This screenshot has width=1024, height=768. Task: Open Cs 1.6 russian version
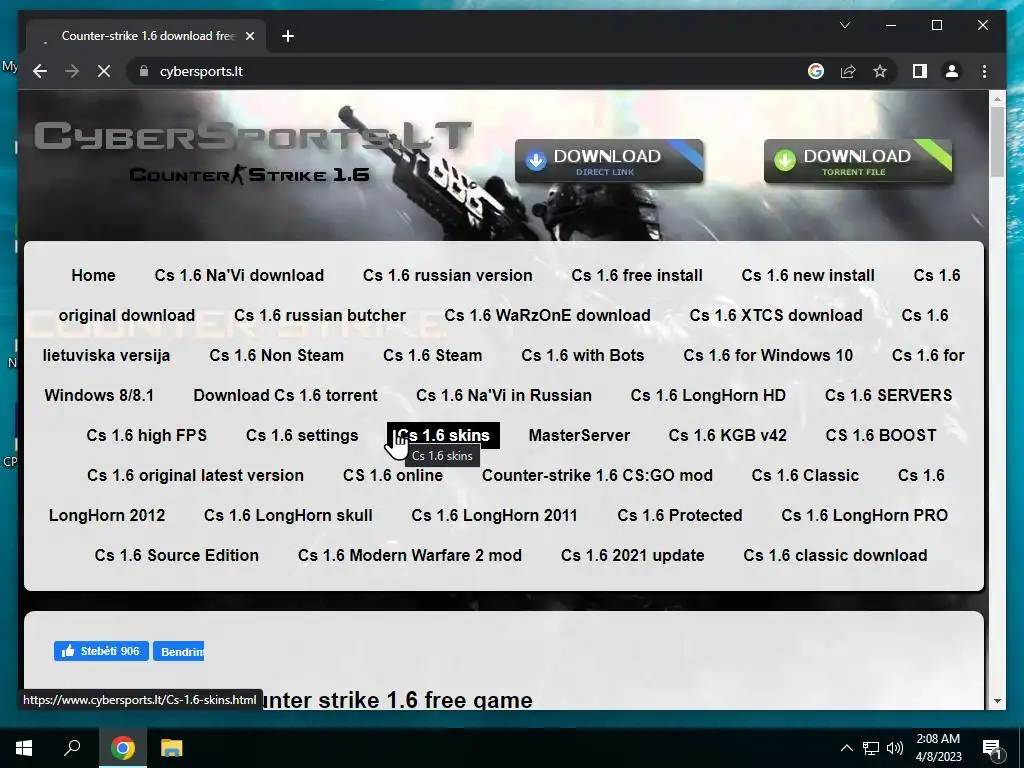pos(447,276)
